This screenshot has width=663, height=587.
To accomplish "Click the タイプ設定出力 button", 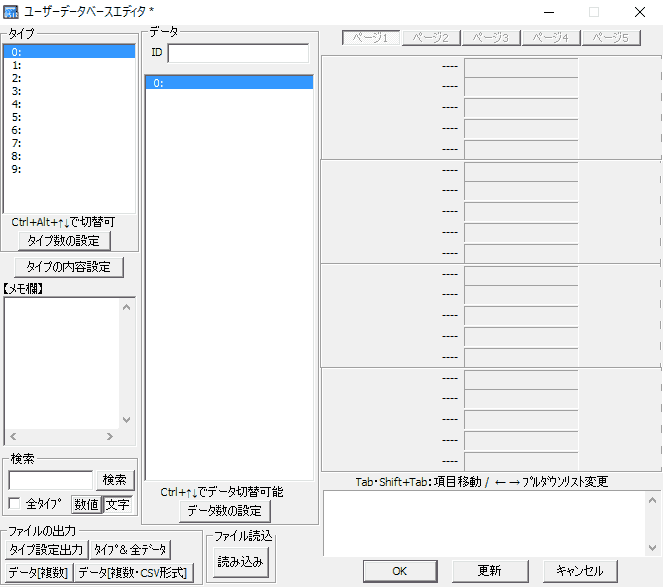I will tap(47, 550).
